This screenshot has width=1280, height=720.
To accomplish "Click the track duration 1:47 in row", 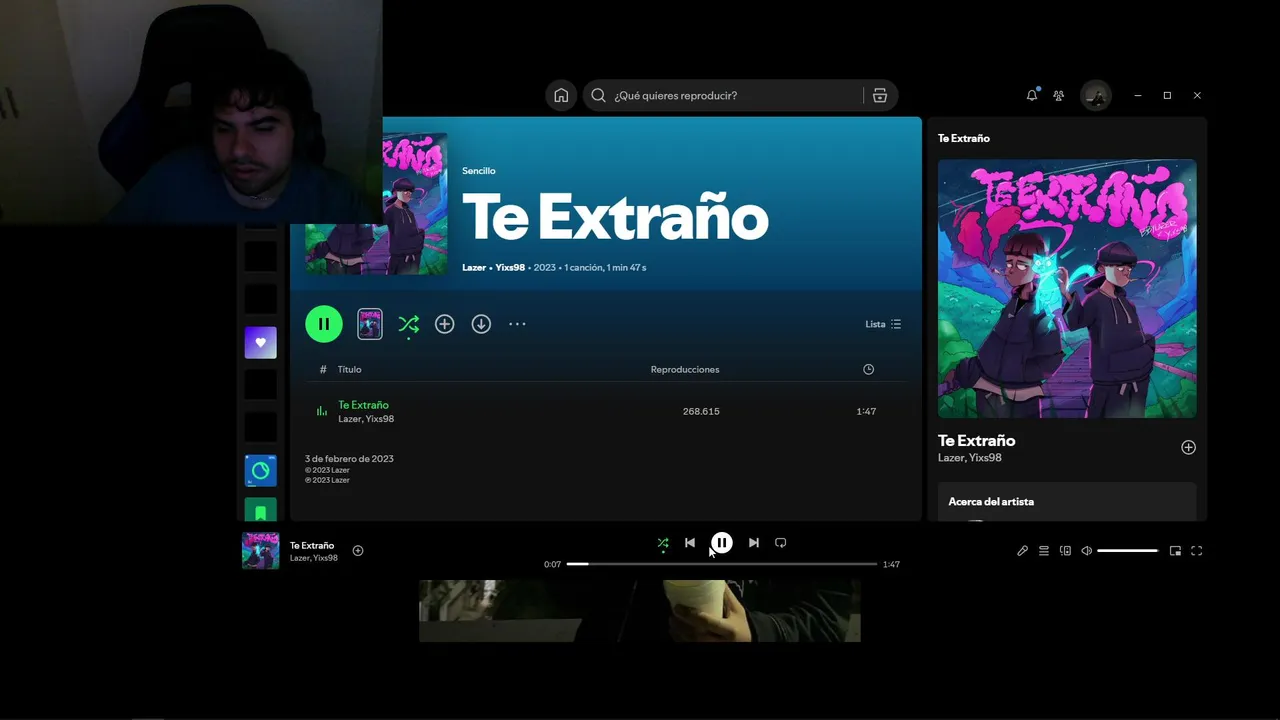I will [866, 411].
